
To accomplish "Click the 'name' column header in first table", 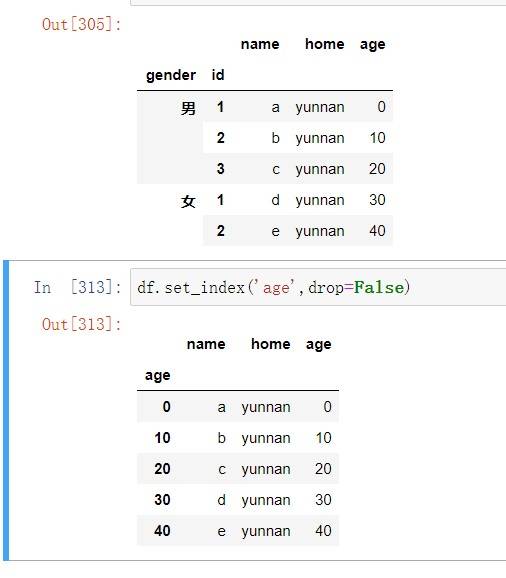I will [260, 44].
